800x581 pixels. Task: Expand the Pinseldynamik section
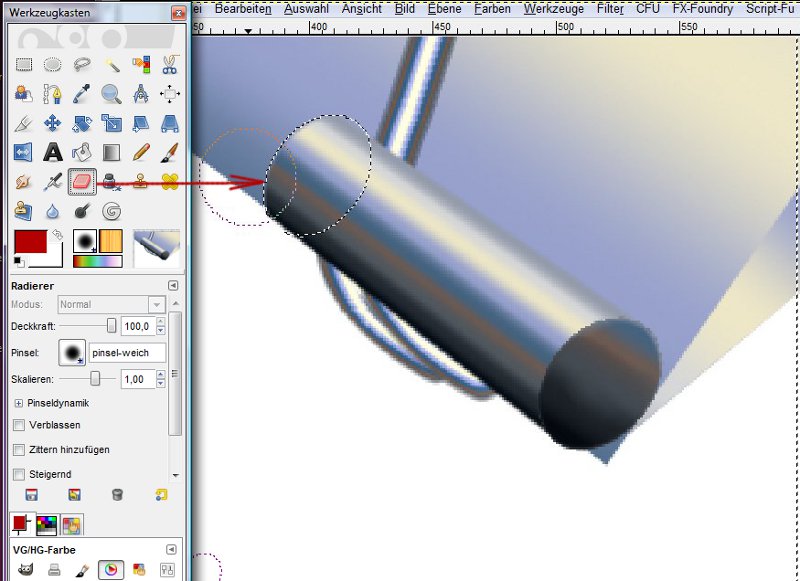pos(19,403)
